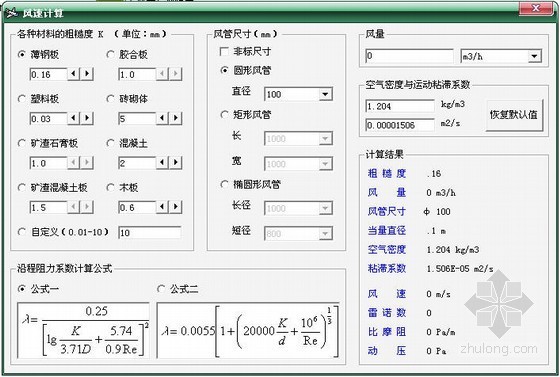The height and width of the screenshot is (377, 560).
Task: Click the 雷诺数 result label
Action: pyautogui.click(x=387, y=313)
